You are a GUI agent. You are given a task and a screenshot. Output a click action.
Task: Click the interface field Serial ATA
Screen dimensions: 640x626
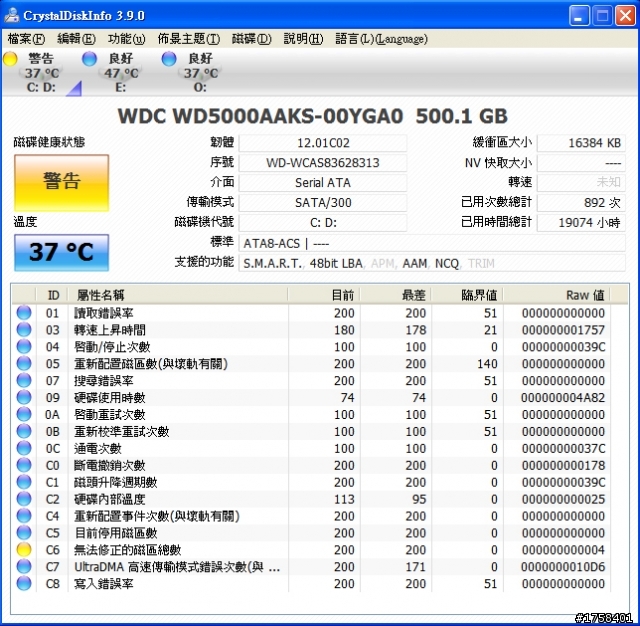tap(323, 183)
